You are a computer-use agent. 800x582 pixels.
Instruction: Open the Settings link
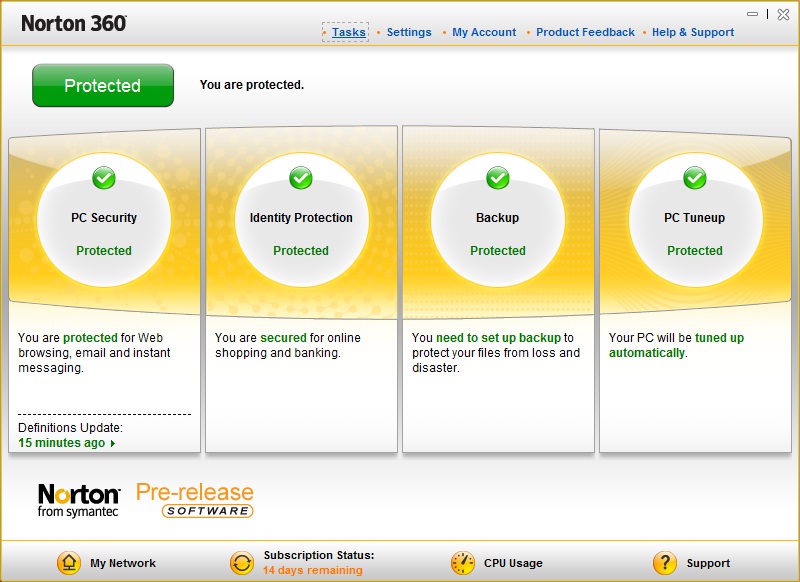pyautogui.click(x=409, y=32)
